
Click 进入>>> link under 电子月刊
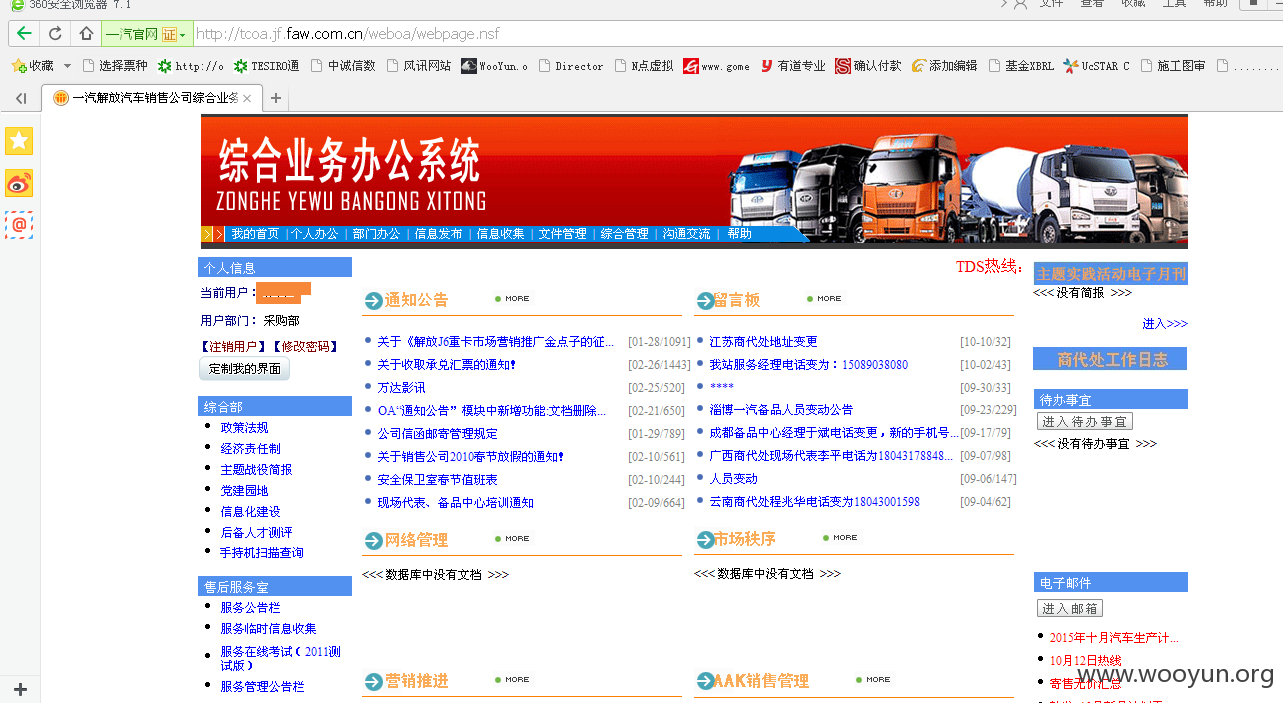click(x=1165, y=324)
